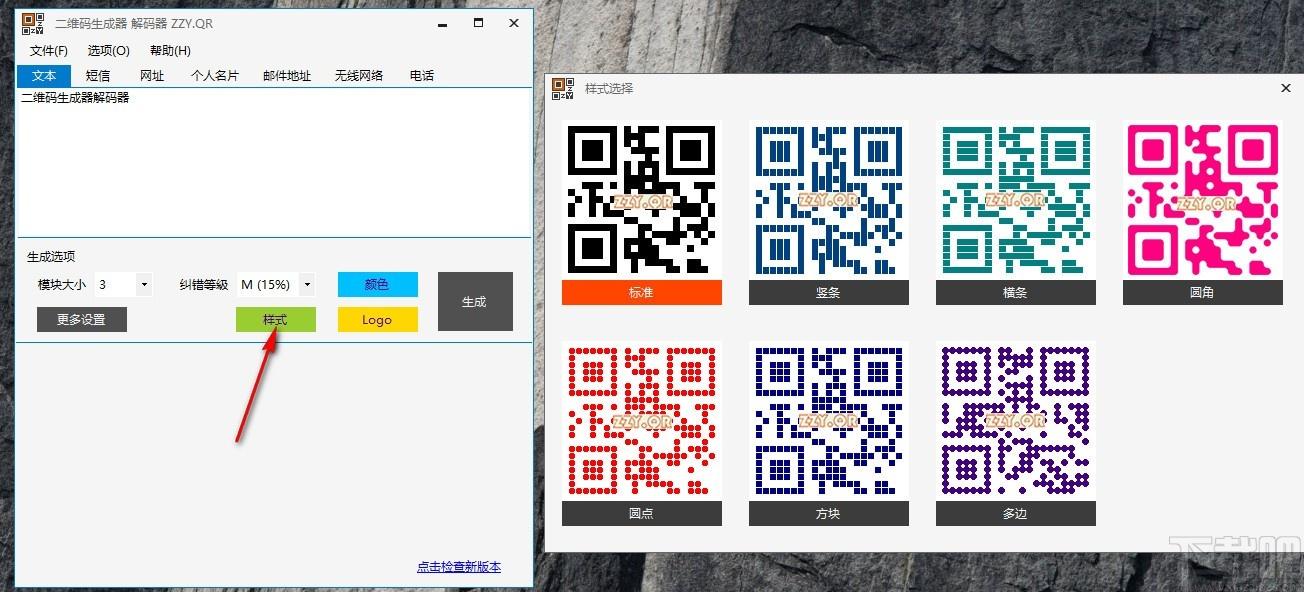Switch to the 网址 tab
Image resolution: width=1304 pixels, height=592 pixels.
(152, 75)
